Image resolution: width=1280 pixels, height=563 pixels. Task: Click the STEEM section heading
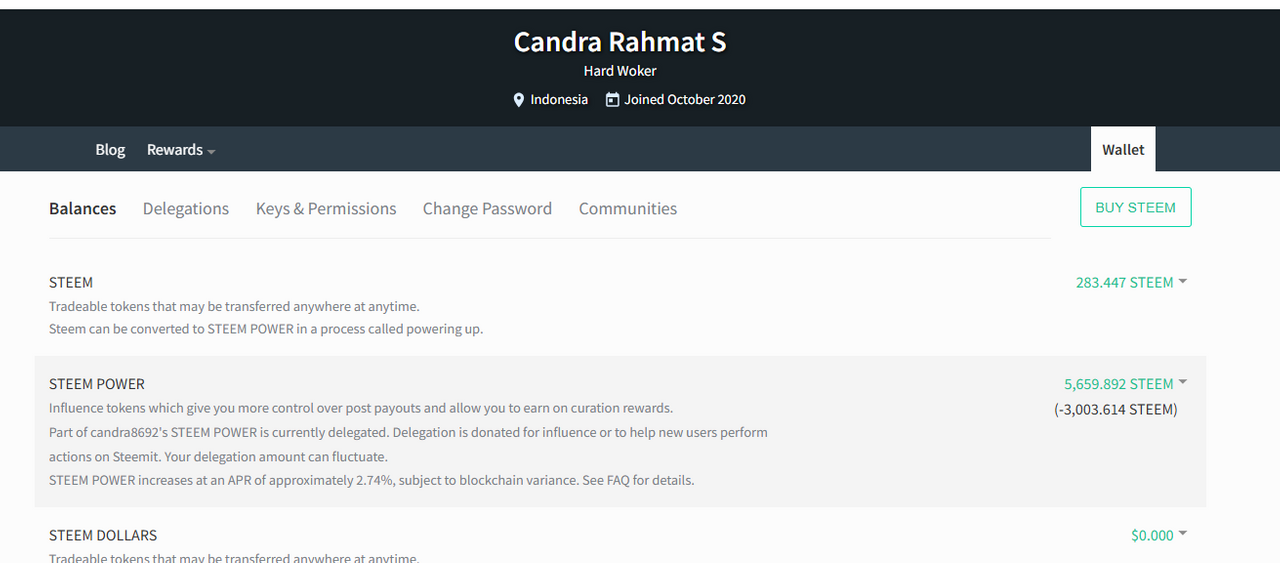point(71,283)
